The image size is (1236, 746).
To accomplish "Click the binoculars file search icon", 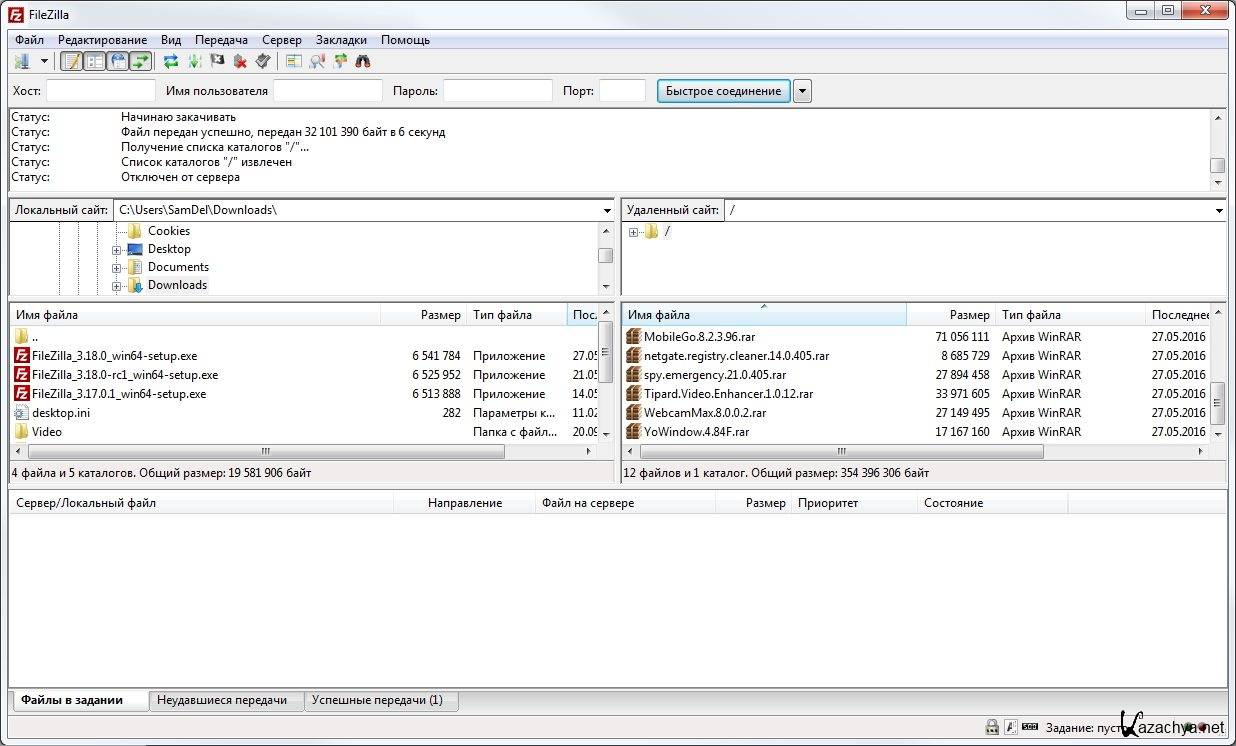I will [x=363, y=62].
